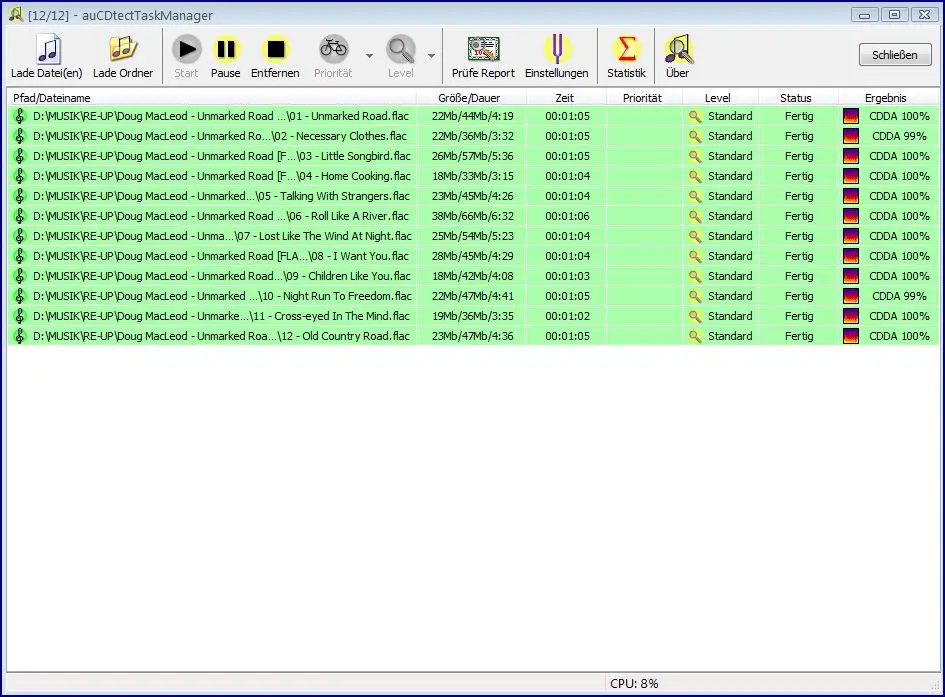Click Standard level in Talking With Strangers row
The height and width of the screenshot is (697, 945).
[x=730, y=196]
